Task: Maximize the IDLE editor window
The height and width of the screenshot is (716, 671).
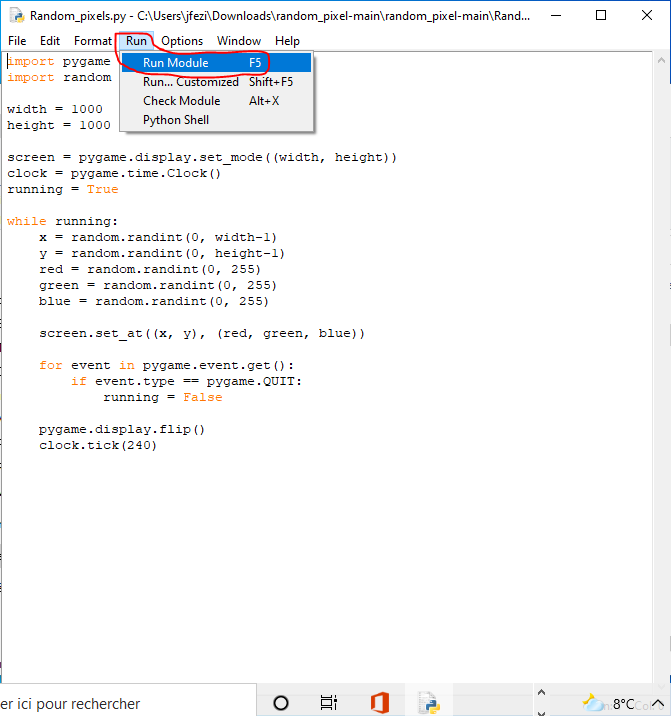Action: 600,16
